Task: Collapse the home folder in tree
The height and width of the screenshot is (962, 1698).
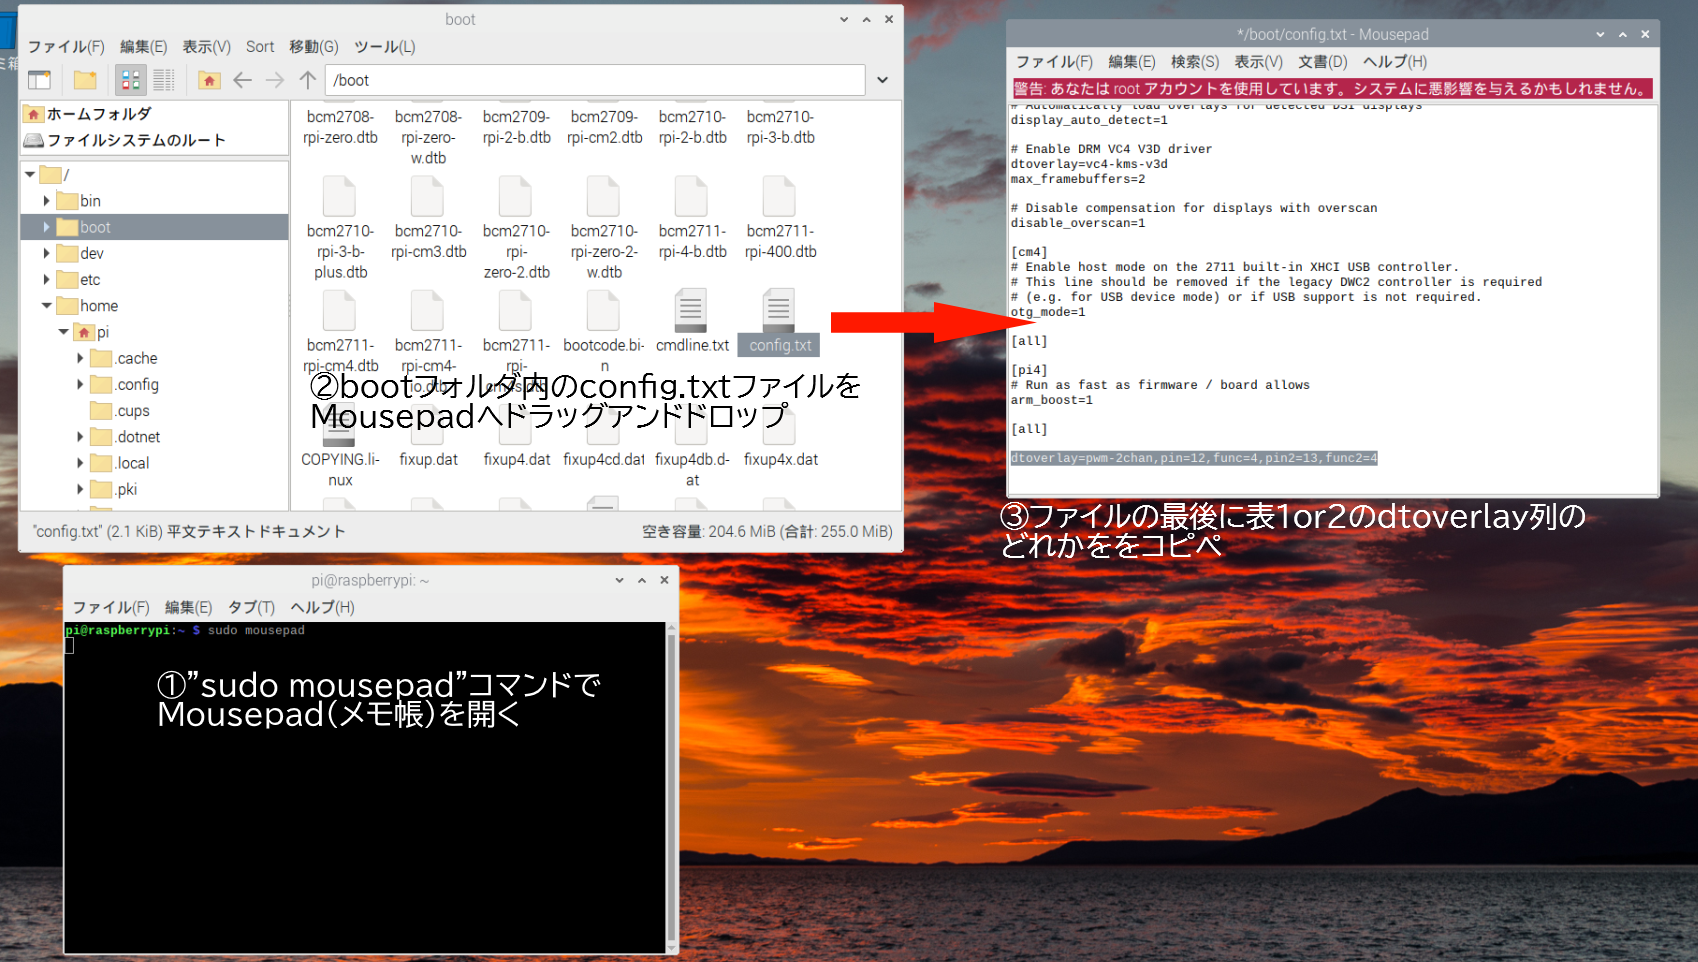Action: [46, 306]
